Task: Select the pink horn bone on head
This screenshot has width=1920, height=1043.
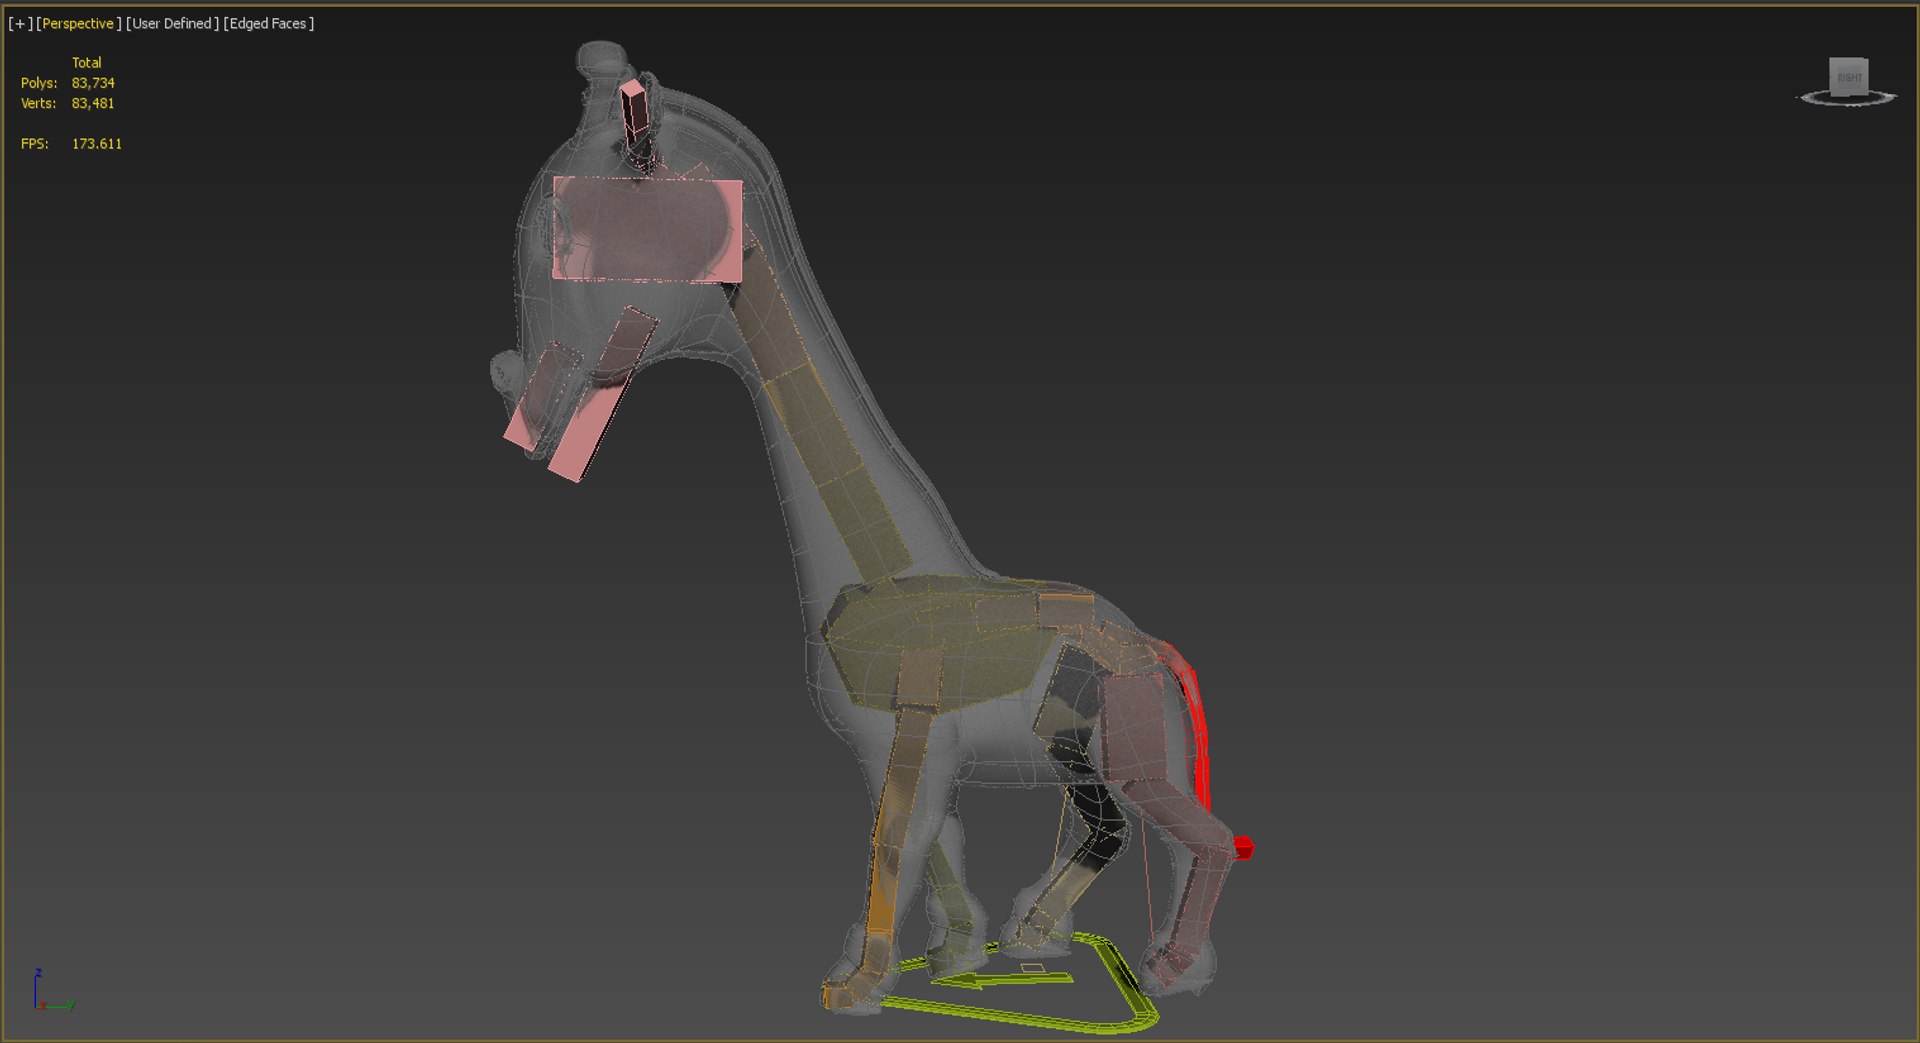Action: (634, 110)
